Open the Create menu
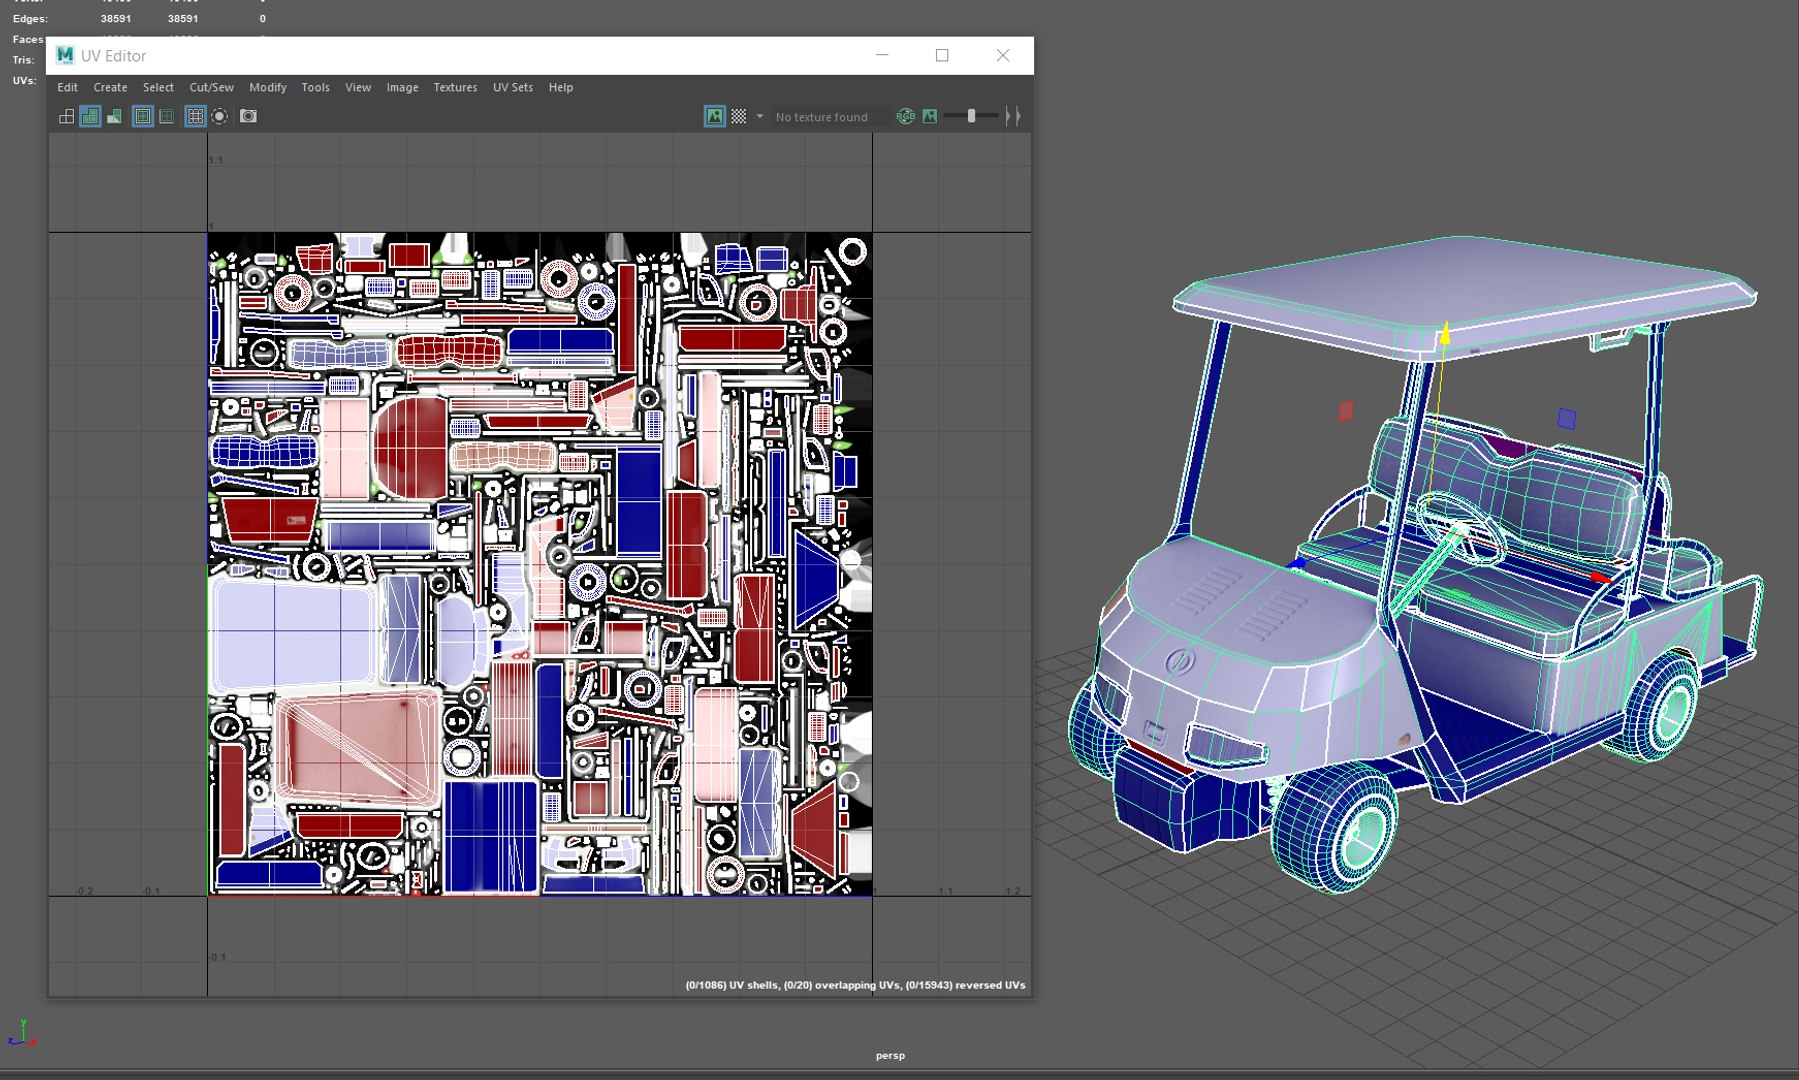The image size is (1799, 1080). (110, 87)
